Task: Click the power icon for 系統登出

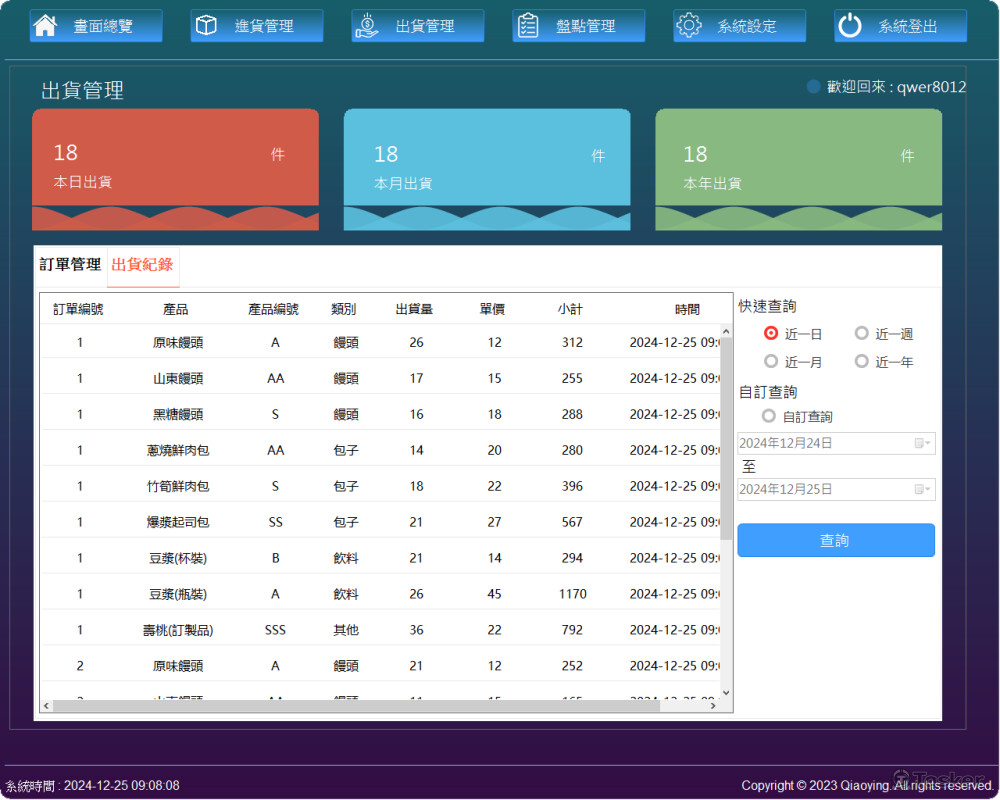Action: [x=850, y=26]
